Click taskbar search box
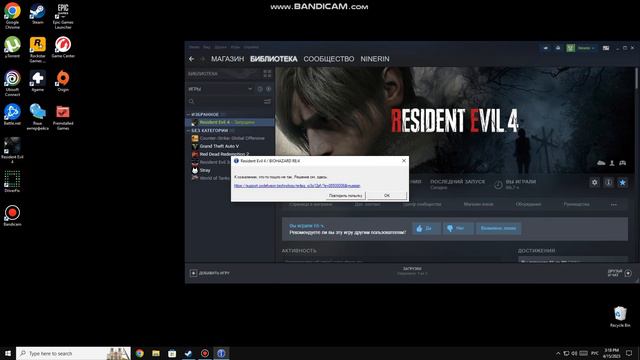Screen dimensions: 640x360 [x=73, y=353]
